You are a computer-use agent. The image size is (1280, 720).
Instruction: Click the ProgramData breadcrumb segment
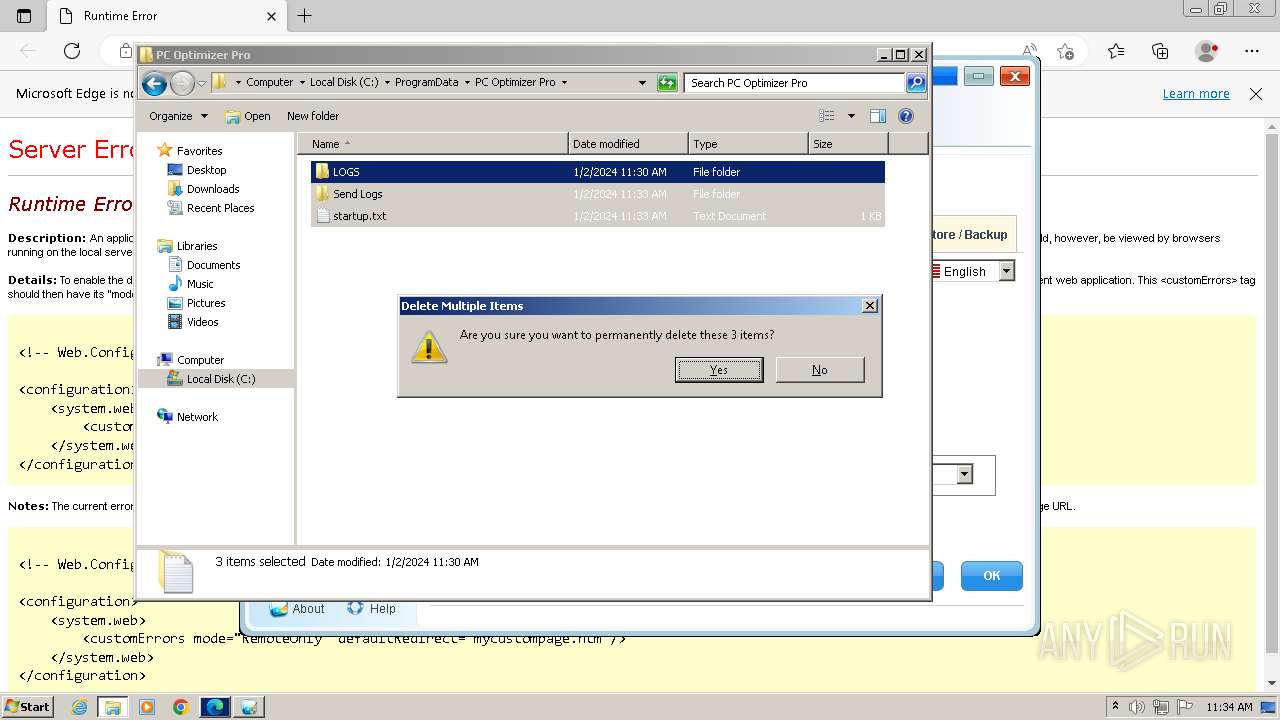pyautogui.click(x=426, y=83)
